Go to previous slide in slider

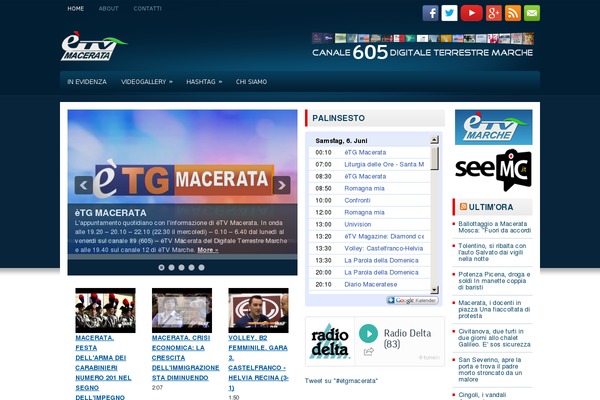pyautogui.click(x=83, y=185)
